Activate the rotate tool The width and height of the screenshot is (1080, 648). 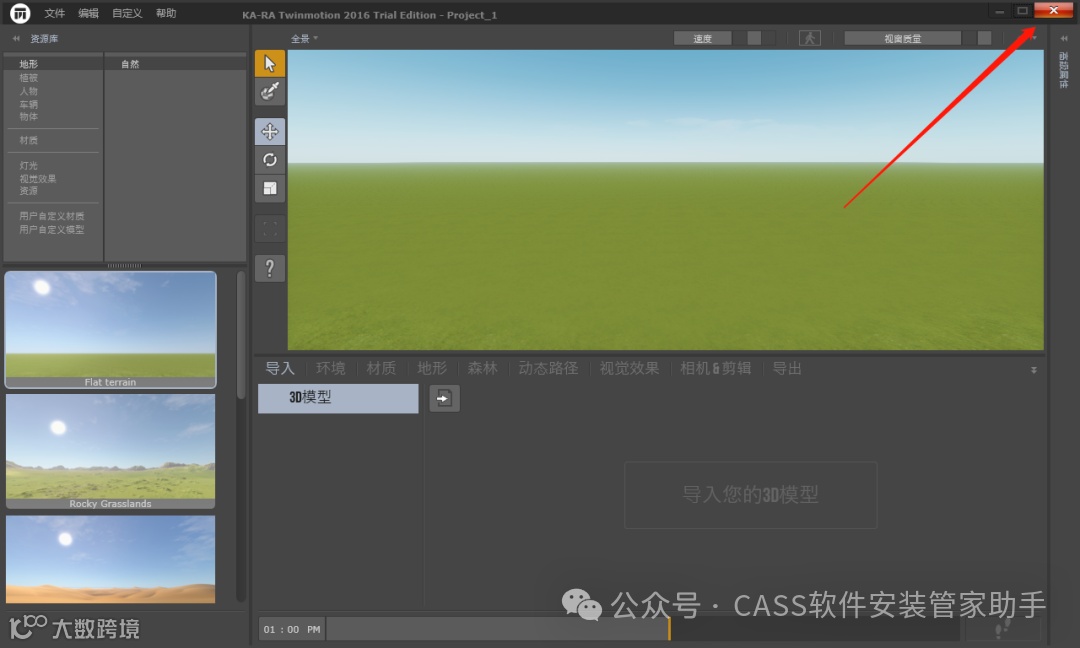pyautogui.click(x=270, y=160)
